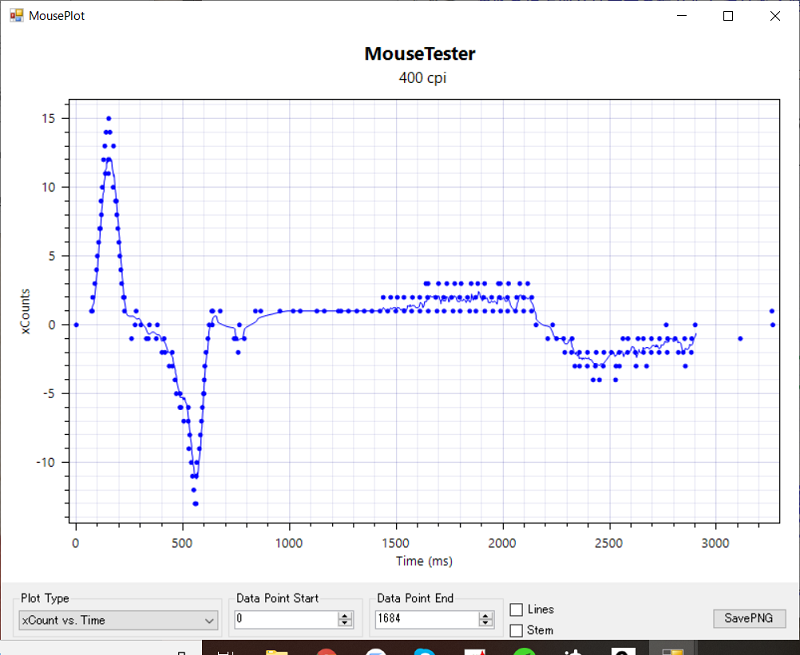Maximize the MousePlot window
This screenshot has width=800, height=655.
tap(728, 16)
